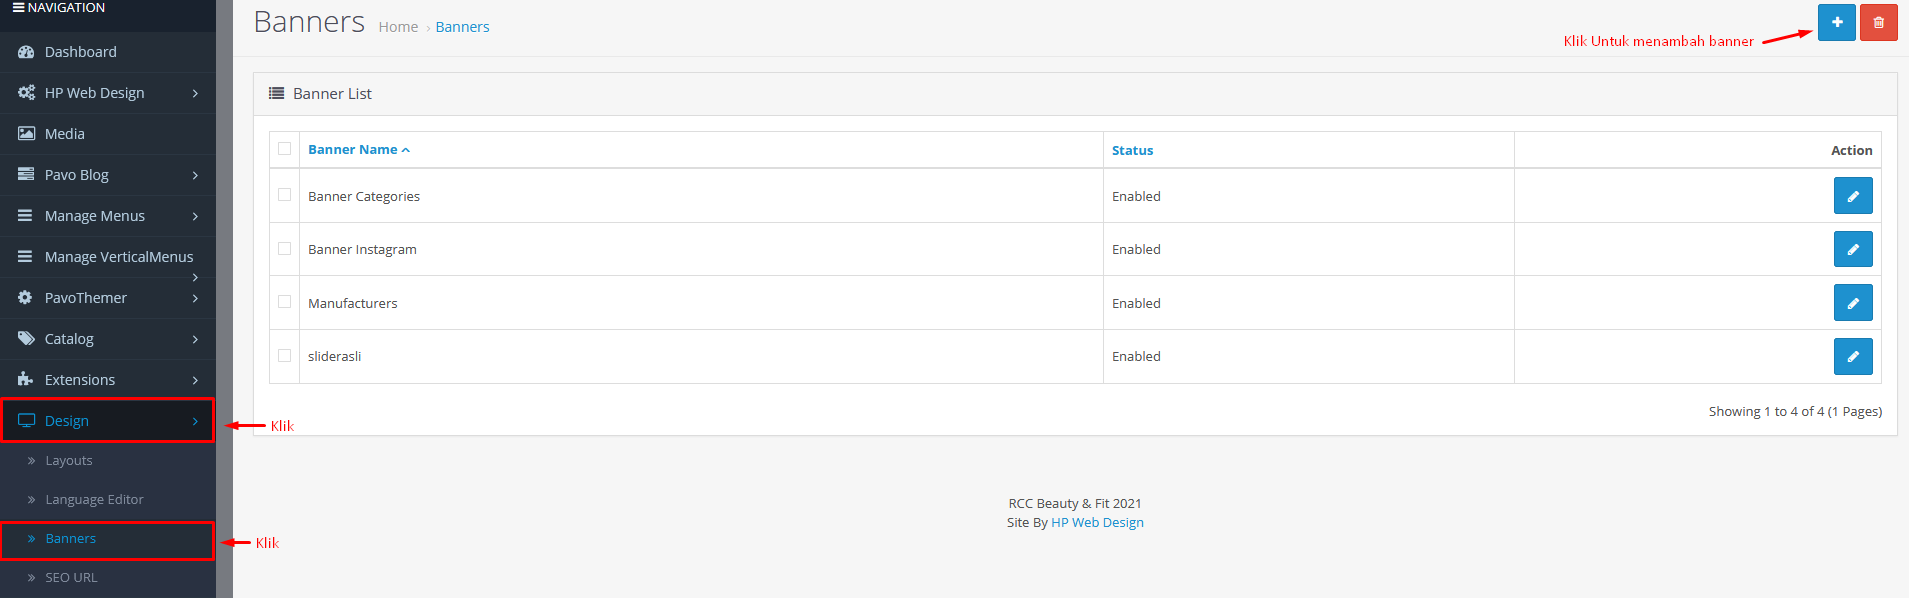
Task: Toggle the navigation hamburger icon
Action: coord(18,8)
